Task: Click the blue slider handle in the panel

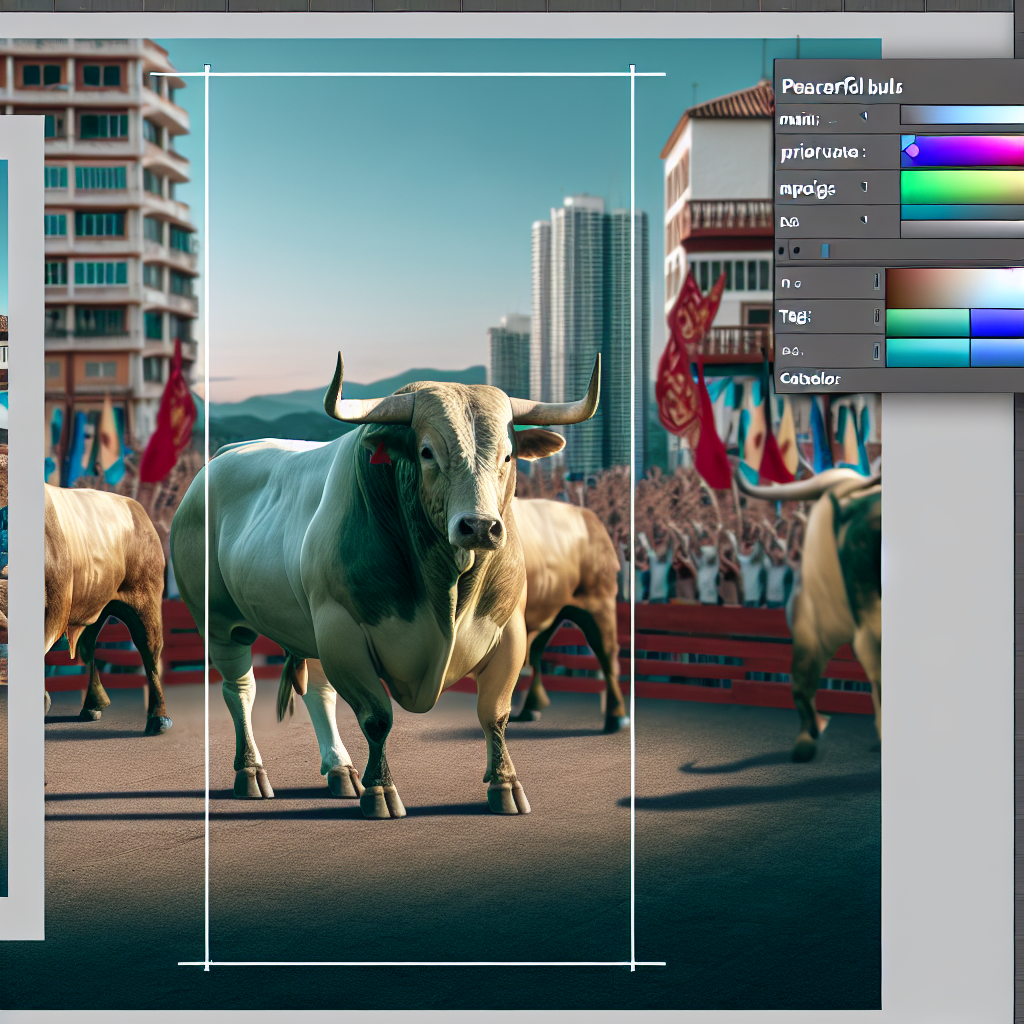Action: 825,250
